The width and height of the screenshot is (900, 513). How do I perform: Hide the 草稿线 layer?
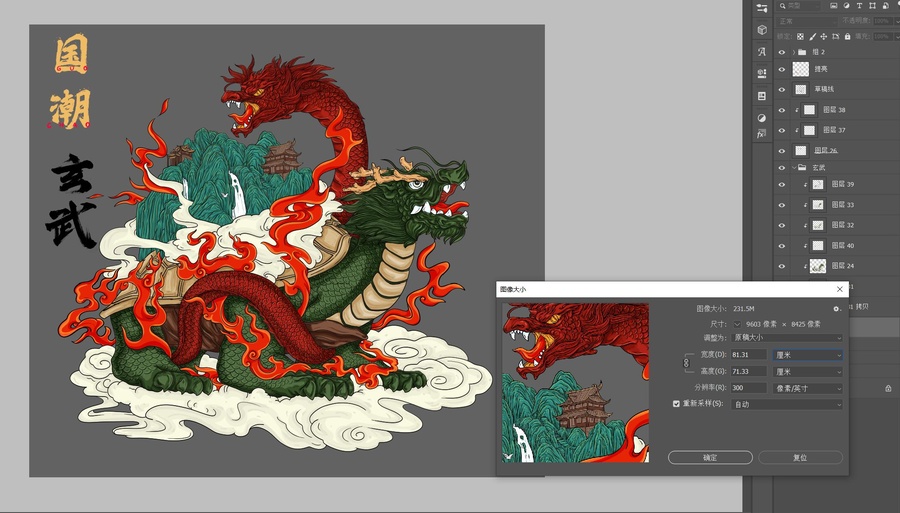(x=782, y=90)
